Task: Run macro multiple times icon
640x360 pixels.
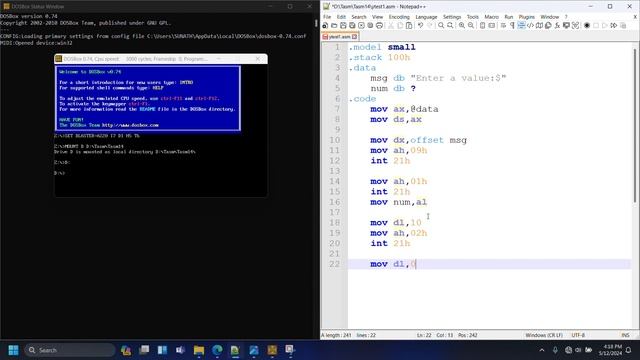Action: [614, 25]
